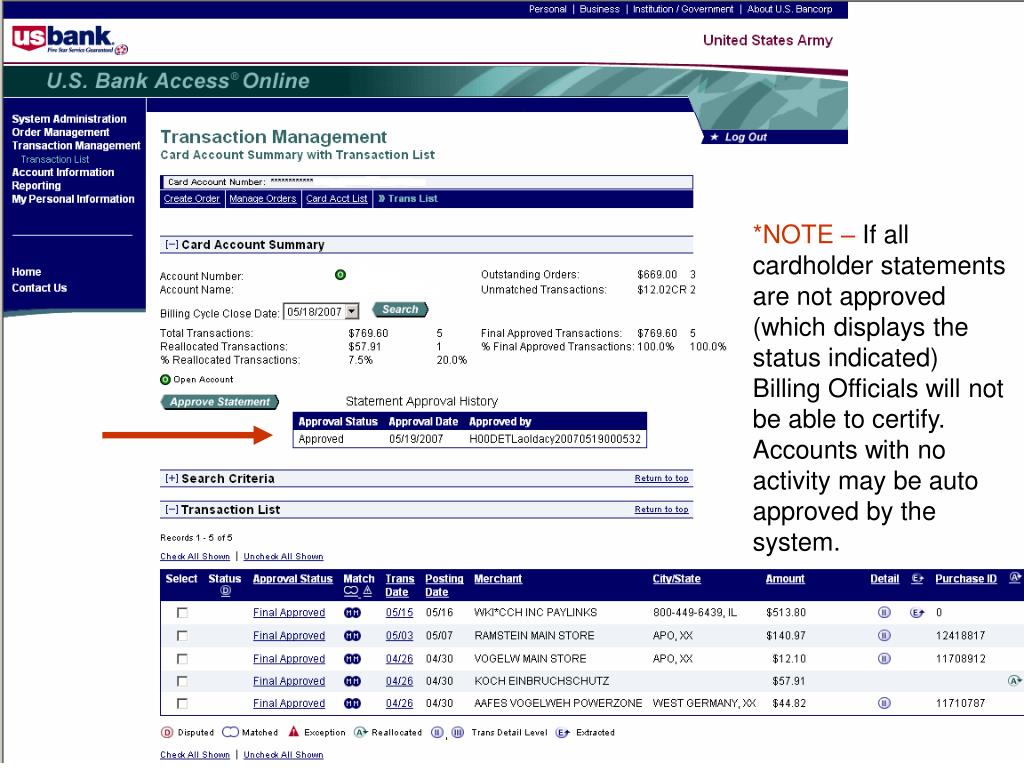Select checkbox for RAMSTEIN MAIN STORE transaction
1024x768 pixels.
click(182, 635)
